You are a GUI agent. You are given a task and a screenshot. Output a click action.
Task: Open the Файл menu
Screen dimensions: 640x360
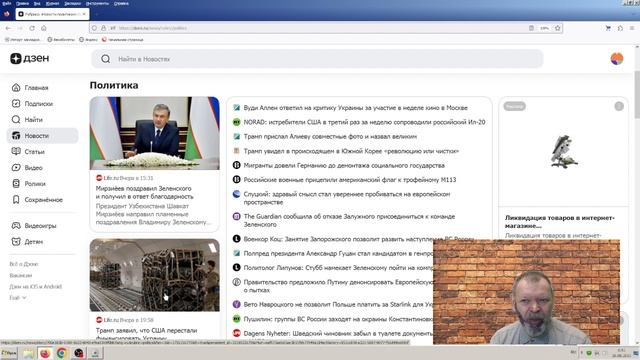7,3
